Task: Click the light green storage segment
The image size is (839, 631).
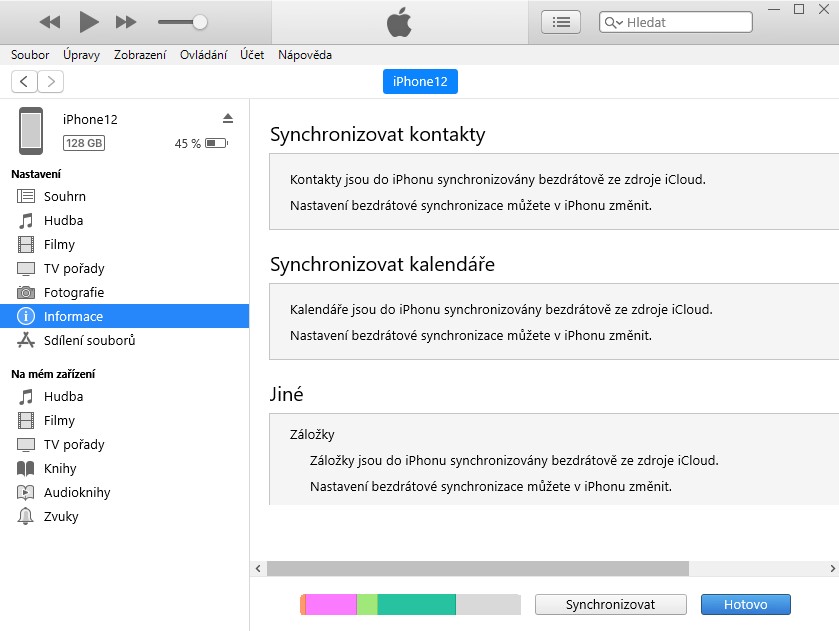Action: click(x=367, y=605)
